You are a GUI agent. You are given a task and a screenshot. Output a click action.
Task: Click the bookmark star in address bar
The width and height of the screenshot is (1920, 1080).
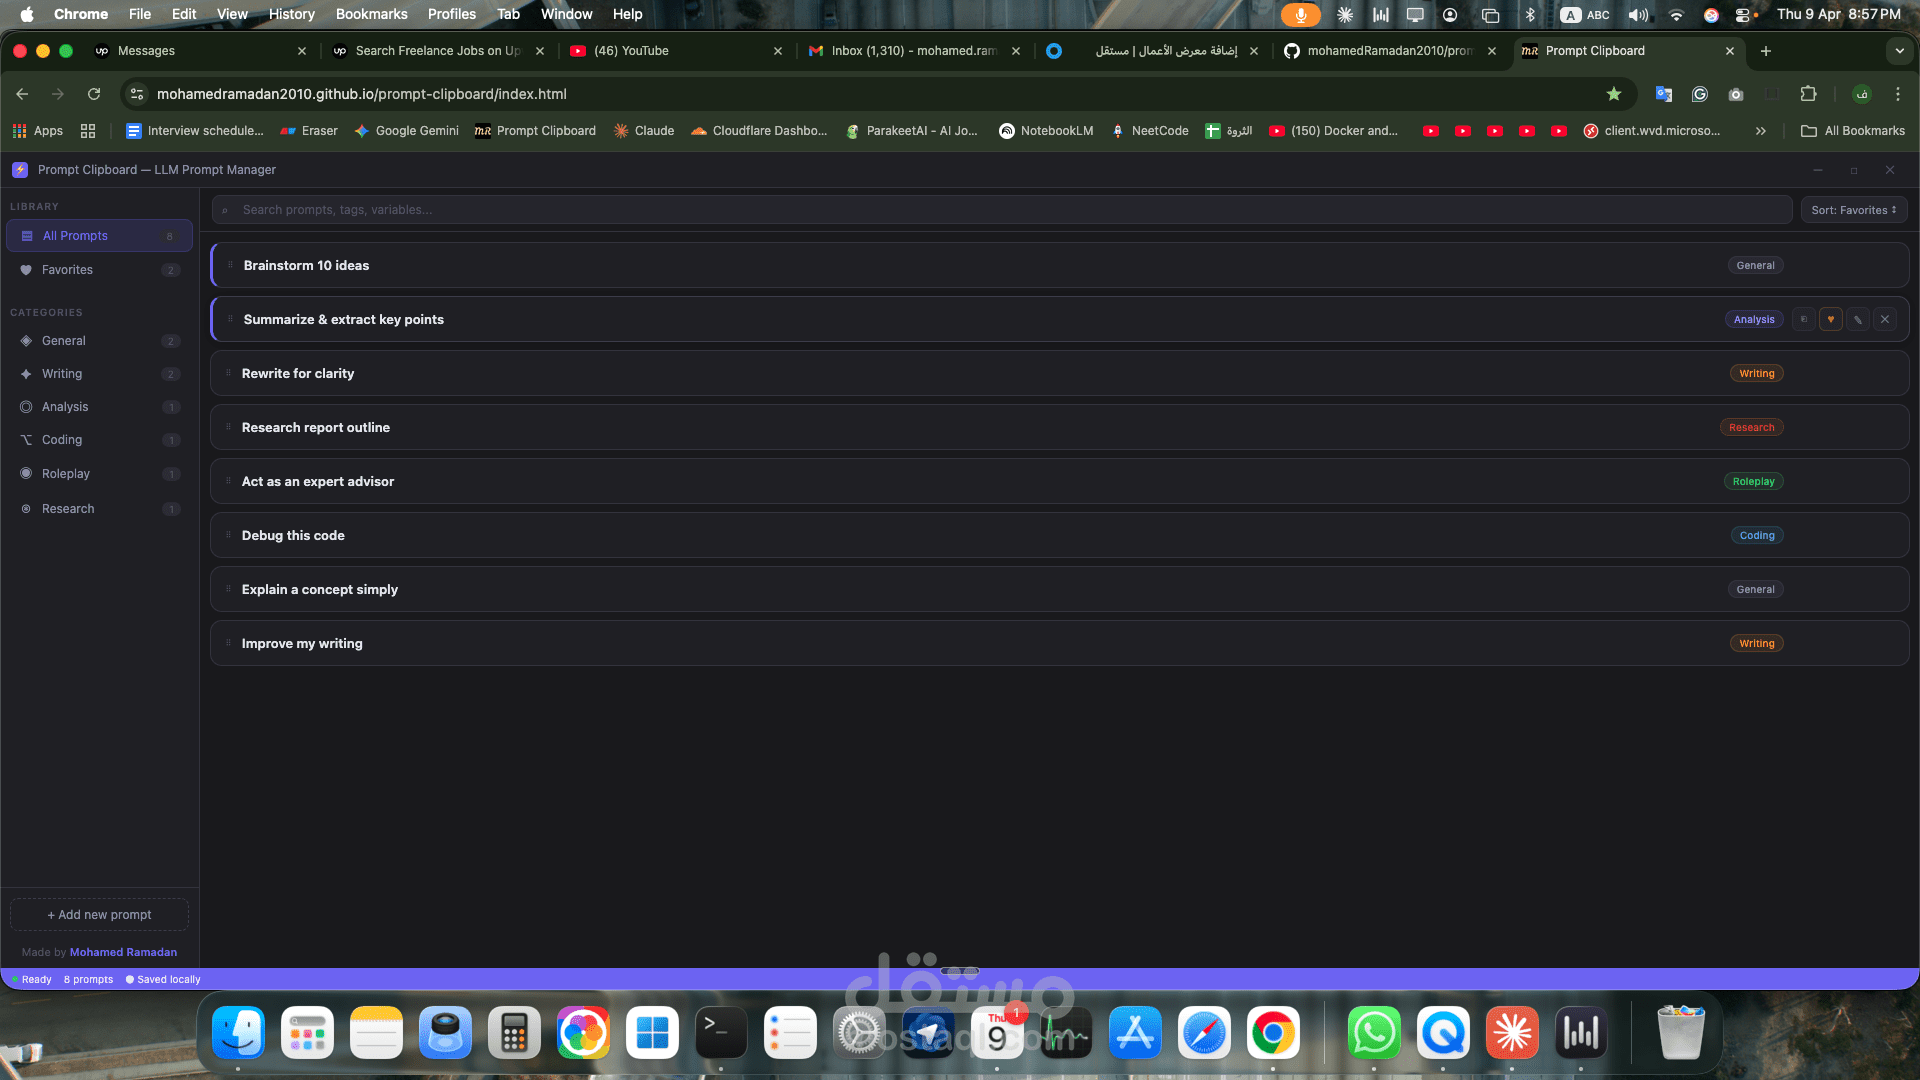[x=1613, y=94]
